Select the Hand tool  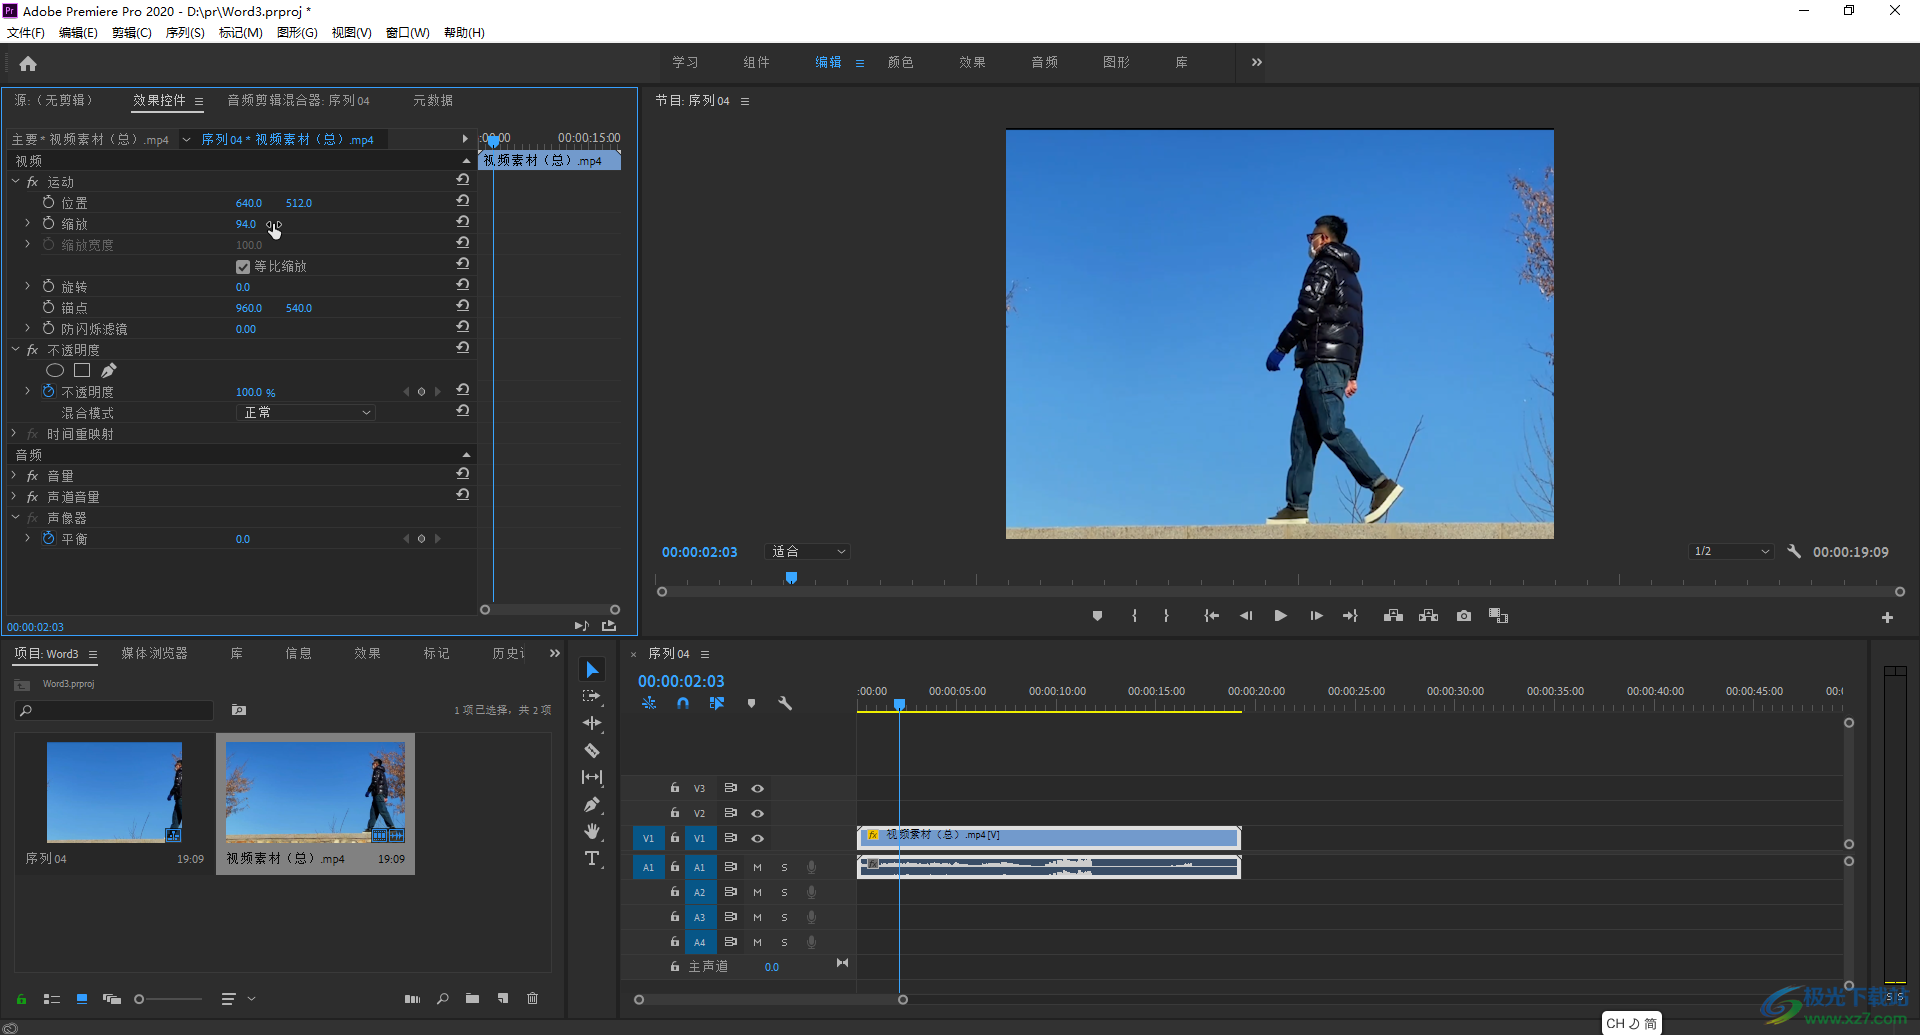[x=592, y=831]
